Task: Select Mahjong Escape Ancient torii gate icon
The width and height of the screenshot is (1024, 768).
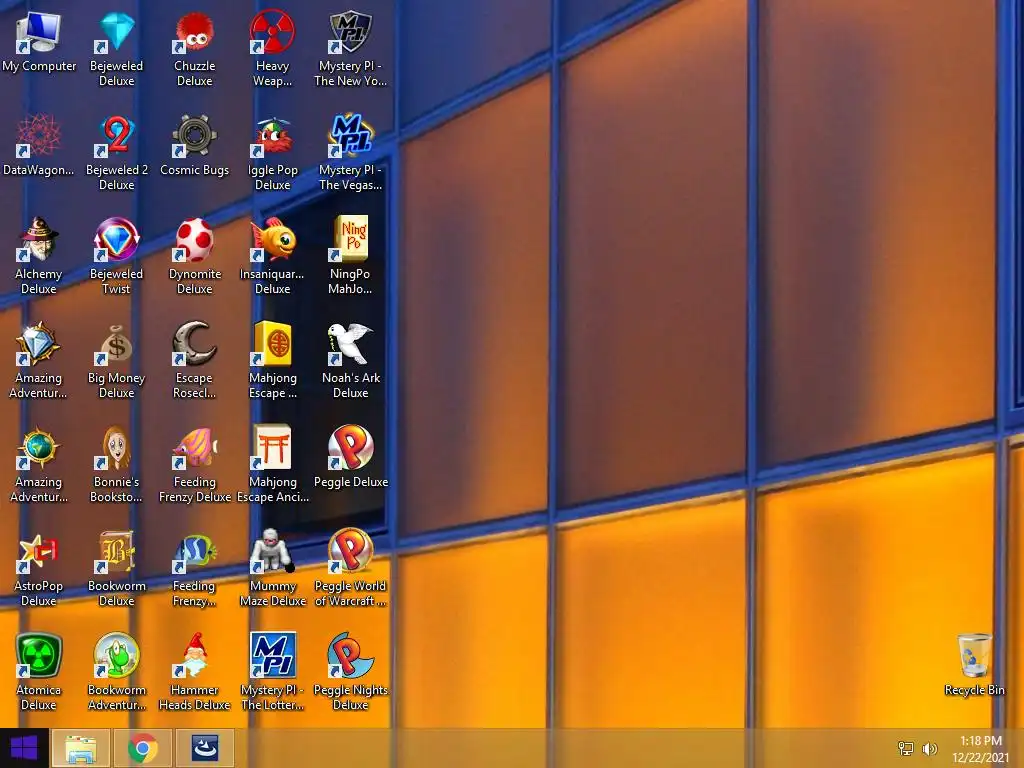Action: 272,449
